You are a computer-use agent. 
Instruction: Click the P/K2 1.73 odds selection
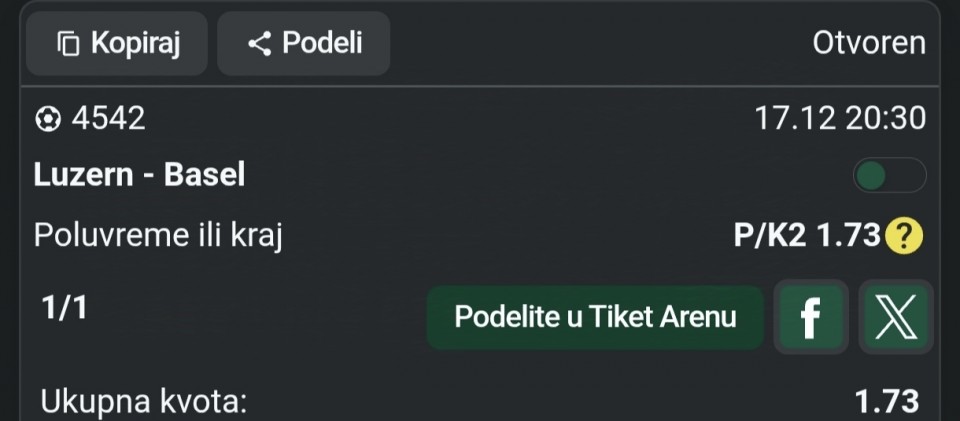(806, 236)
